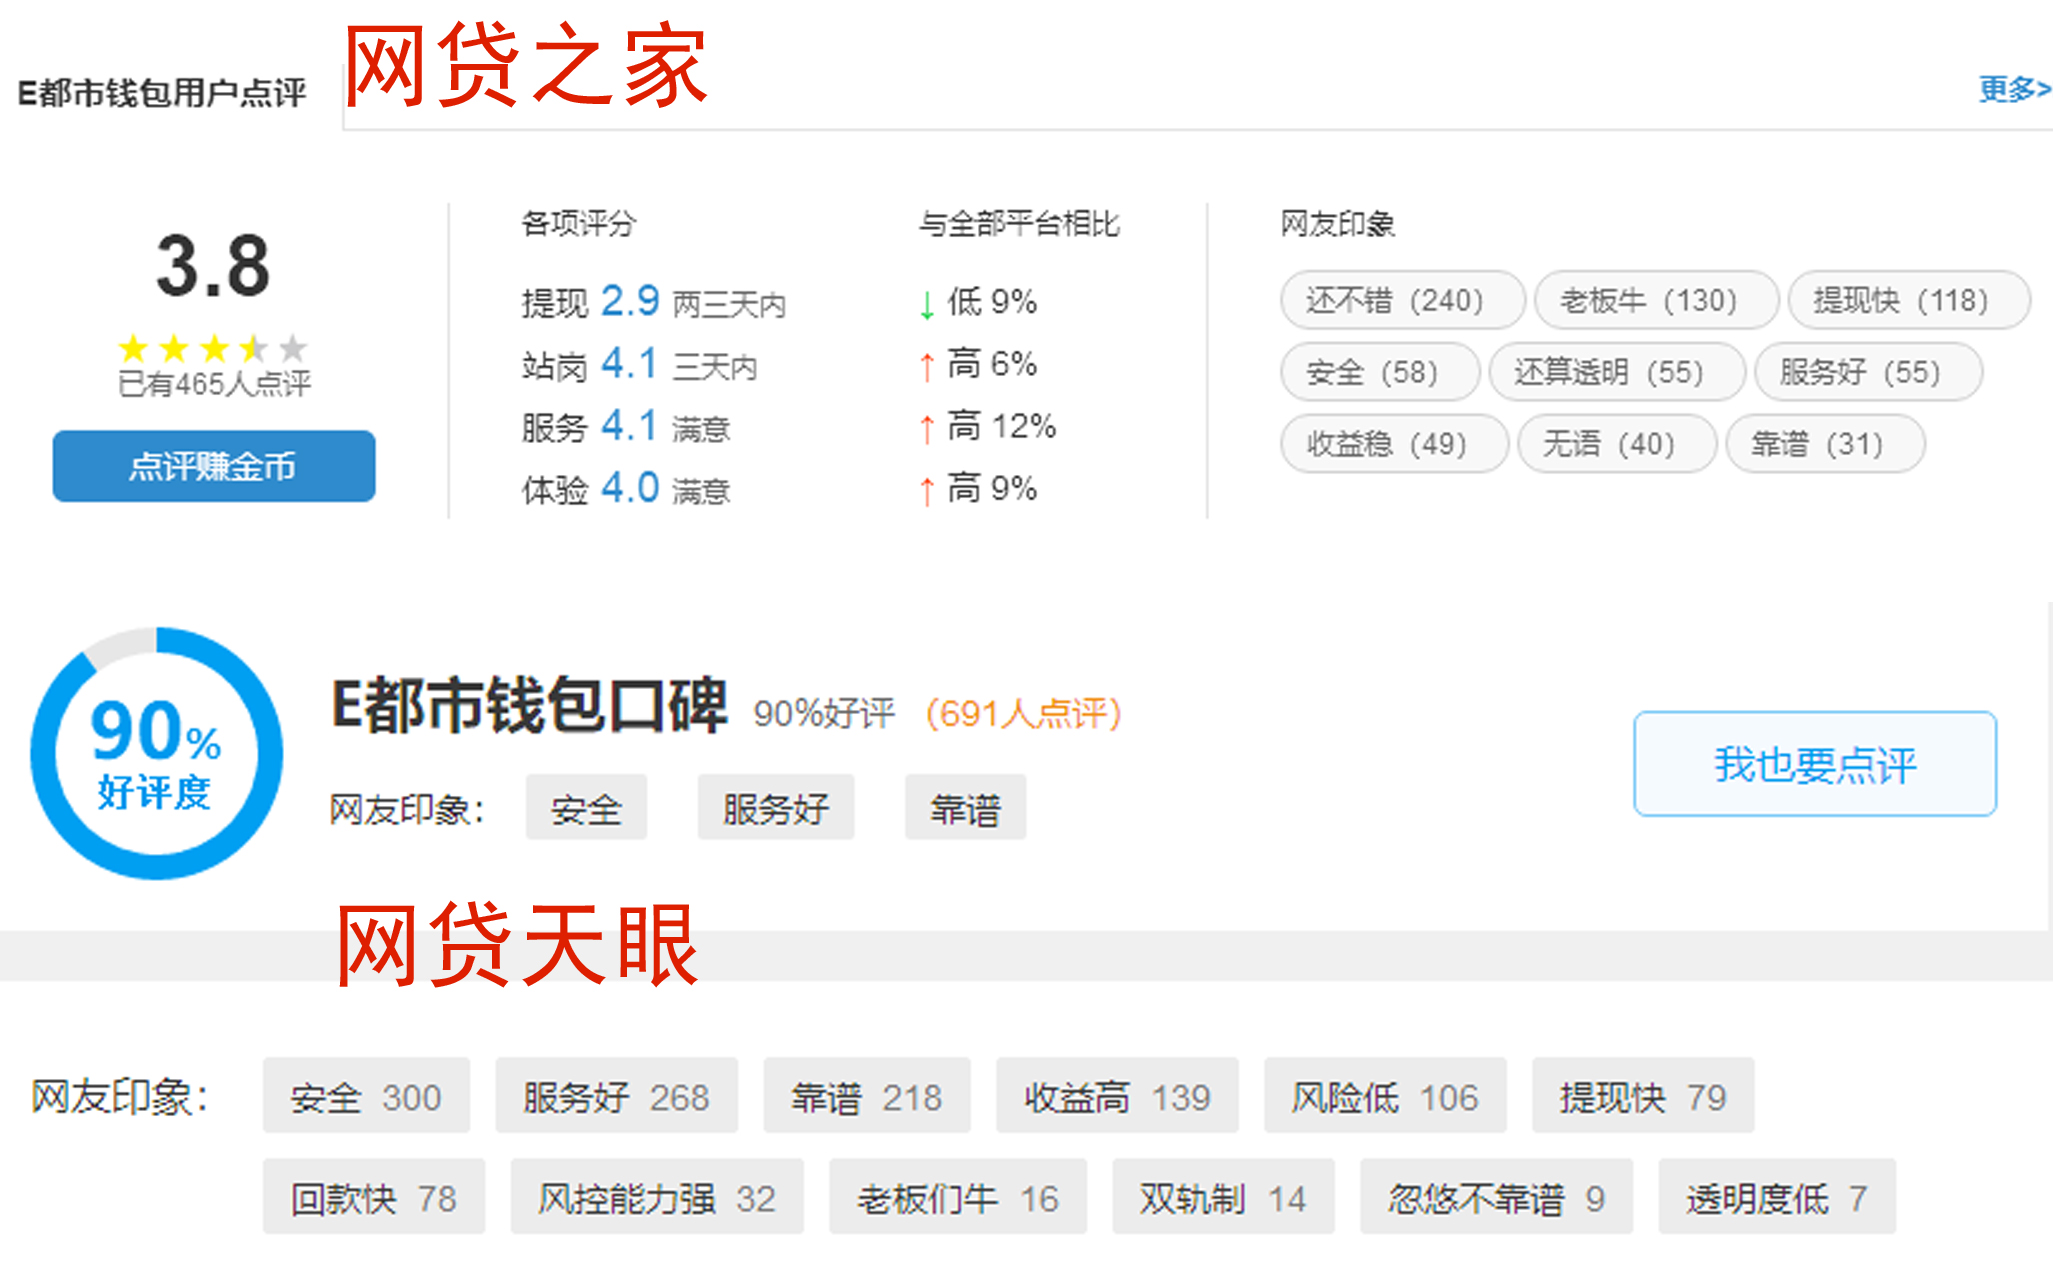This screenshot has width=2053, height=1287.
Task: Click the 服务好 tag under E都市钱包口碑
Action: (x=776, y=808)
